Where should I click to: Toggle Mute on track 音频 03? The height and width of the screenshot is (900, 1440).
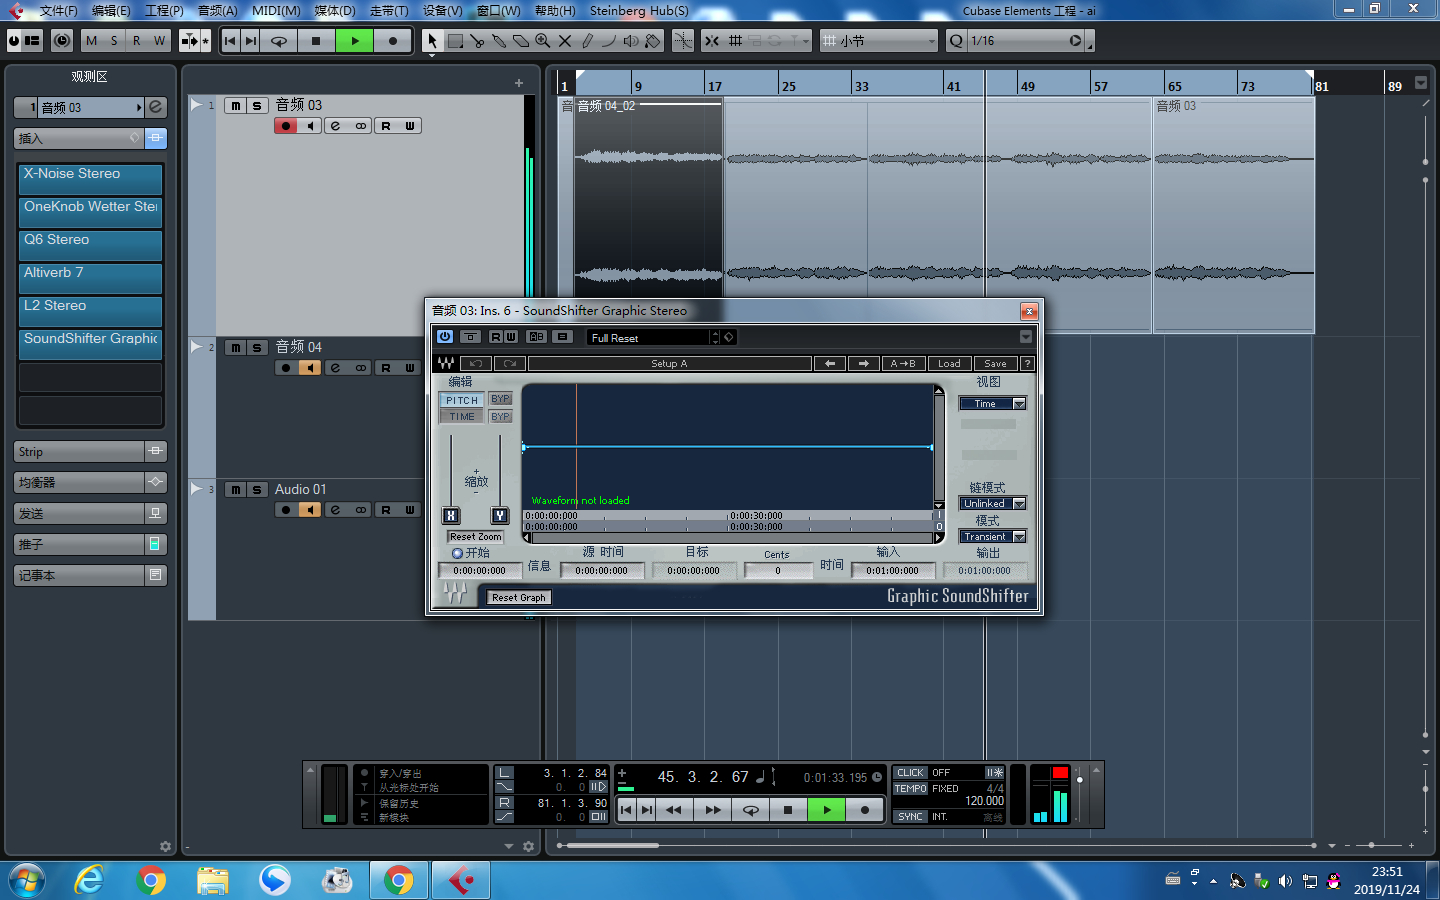point(236,105)
